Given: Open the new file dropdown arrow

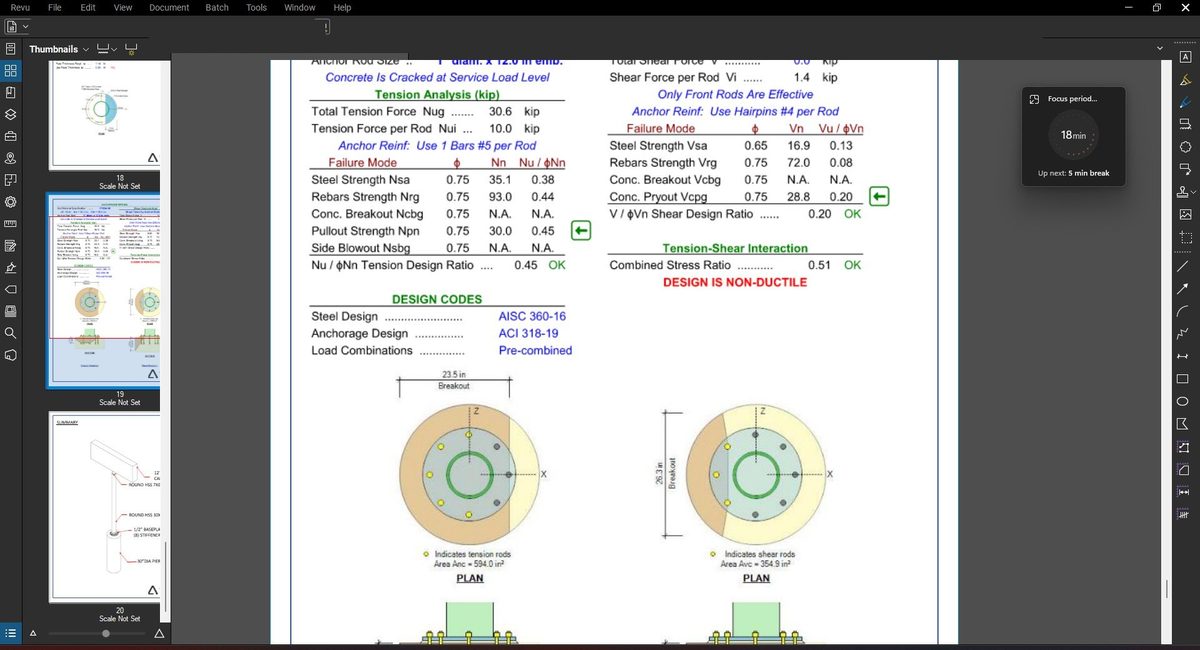Looking at the screenshot, I should [x=25, y=27].
